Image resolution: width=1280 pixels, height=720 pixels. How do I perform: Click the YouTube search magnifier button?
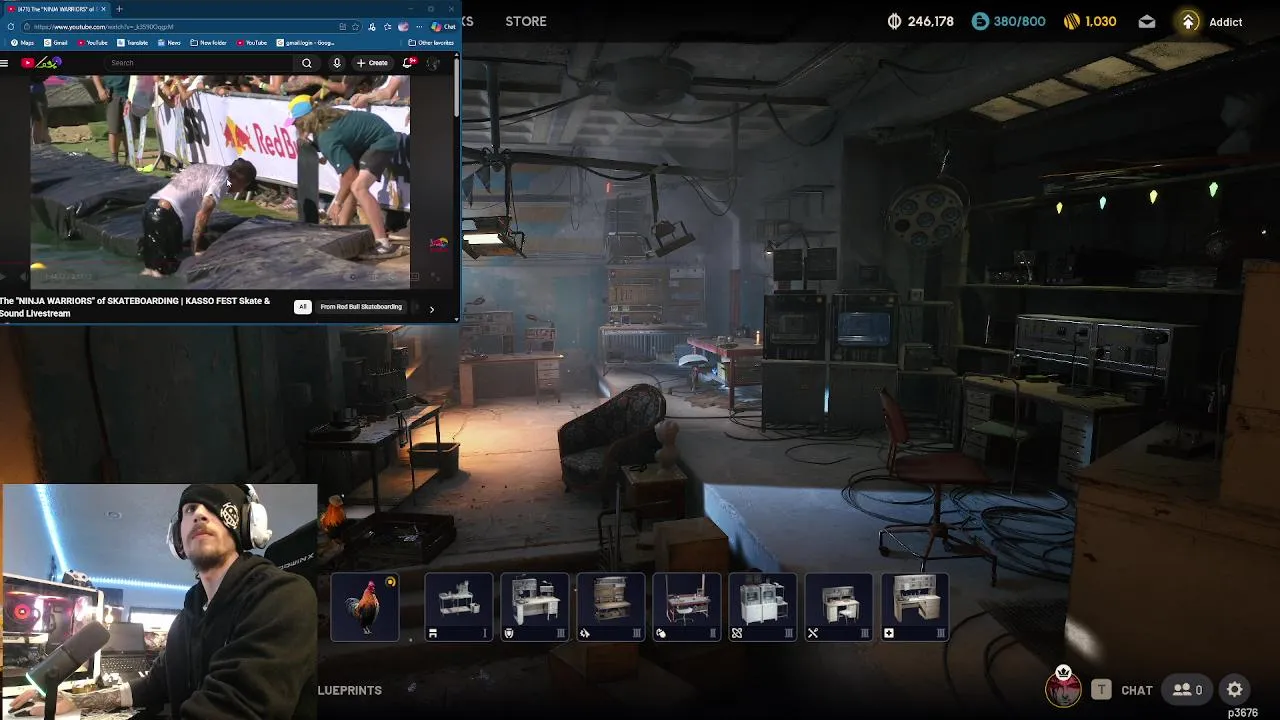click(307, 63)
